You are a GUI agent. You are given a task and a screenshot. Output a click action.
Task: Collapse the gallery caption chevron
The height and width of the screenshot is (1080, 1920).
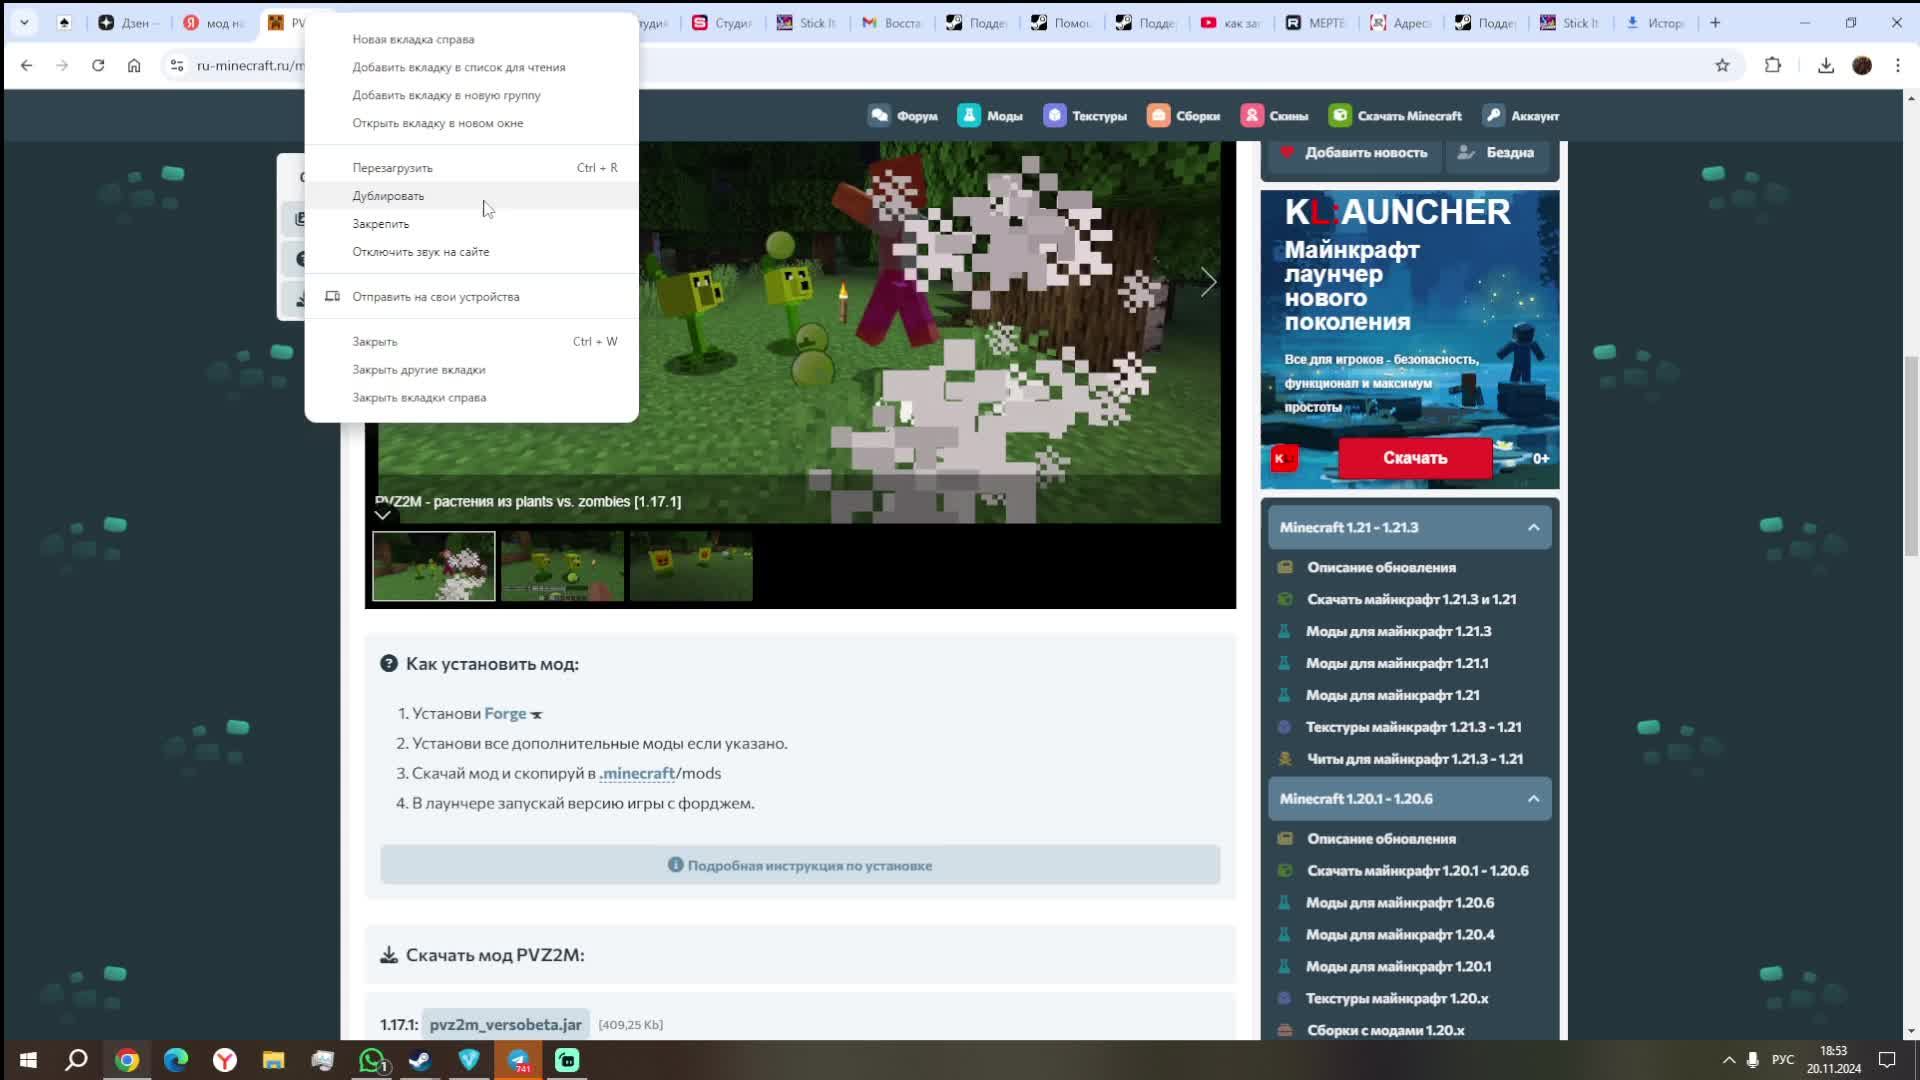(382, 515)
